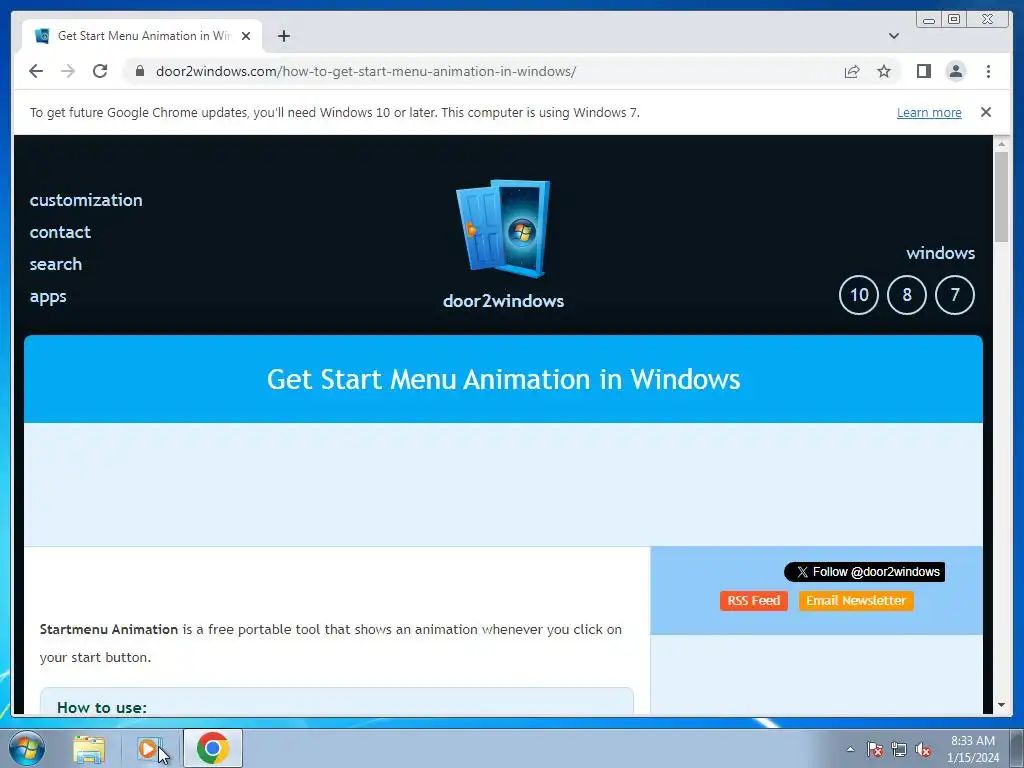Viewport: 1024px width, 768px height.
Task: Open the Action Center flag icon
Action: (x=874, y=749)
